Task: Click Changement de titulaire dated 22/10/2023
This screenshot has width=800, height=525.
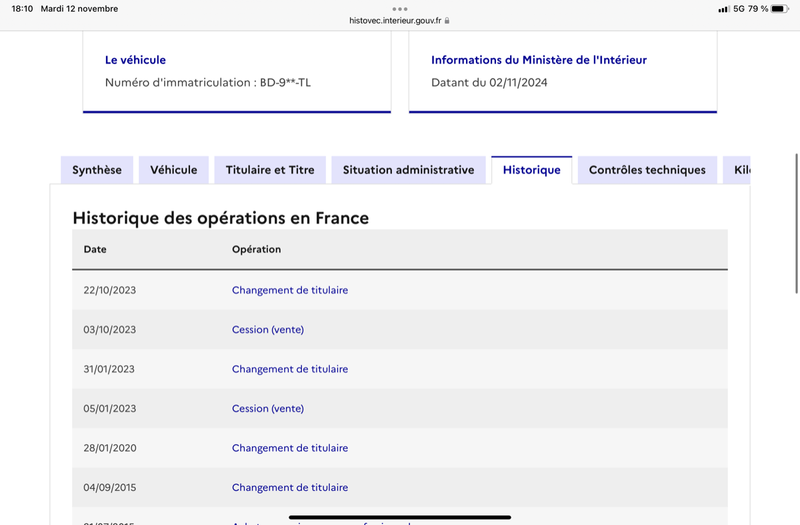Action: click(x=290, y=290)
